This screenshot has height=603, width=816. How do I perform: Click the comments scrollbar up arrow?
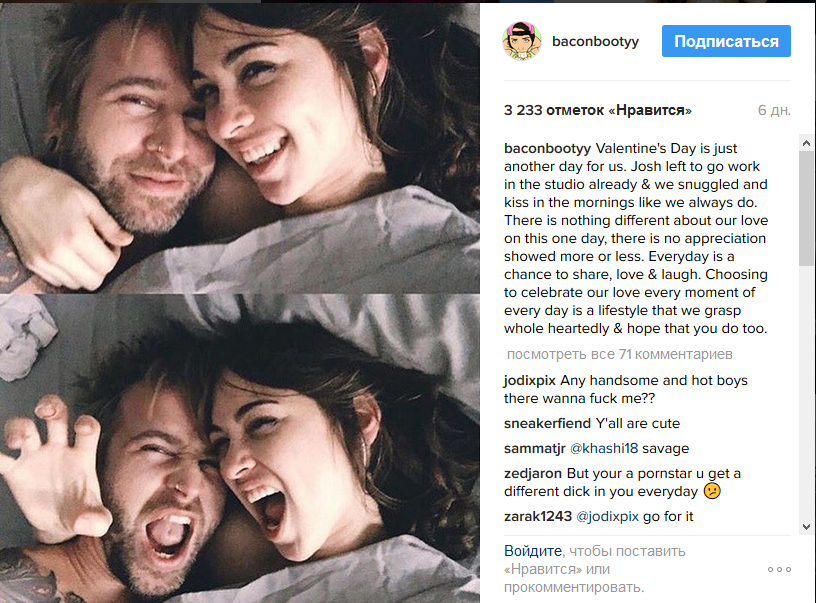[807, 143]
